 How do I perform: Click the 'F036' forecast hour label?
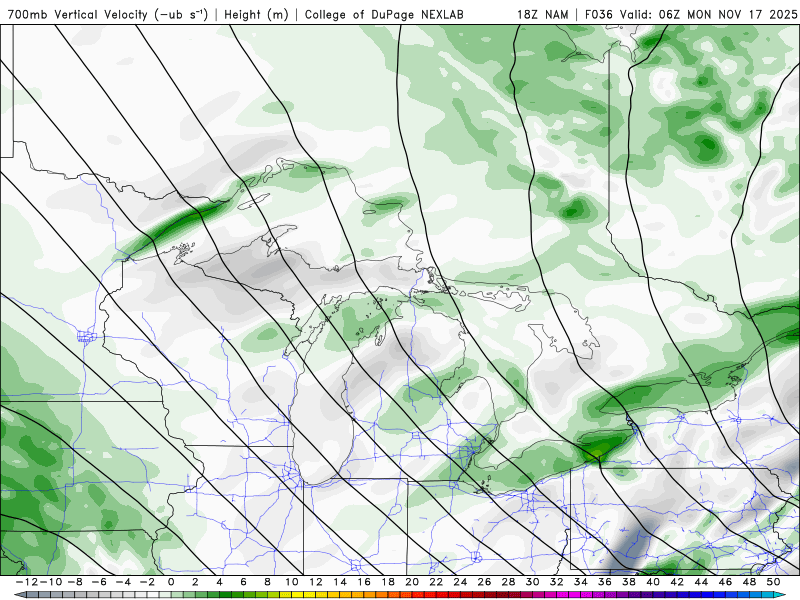click(598, 14)
